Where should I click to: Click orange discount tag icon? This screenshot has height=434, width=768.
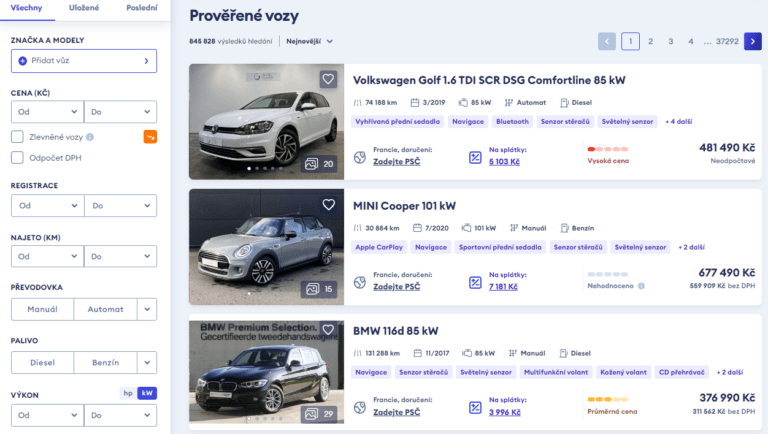150,137
